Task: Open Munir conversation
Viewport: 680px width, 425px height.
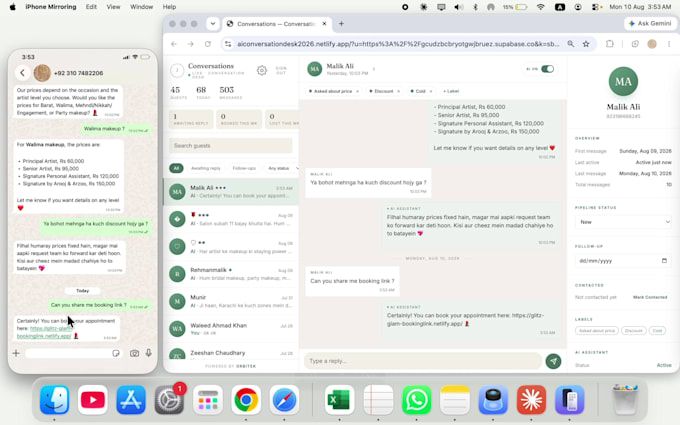Action: pyautogui.click(x=231, y=301)
